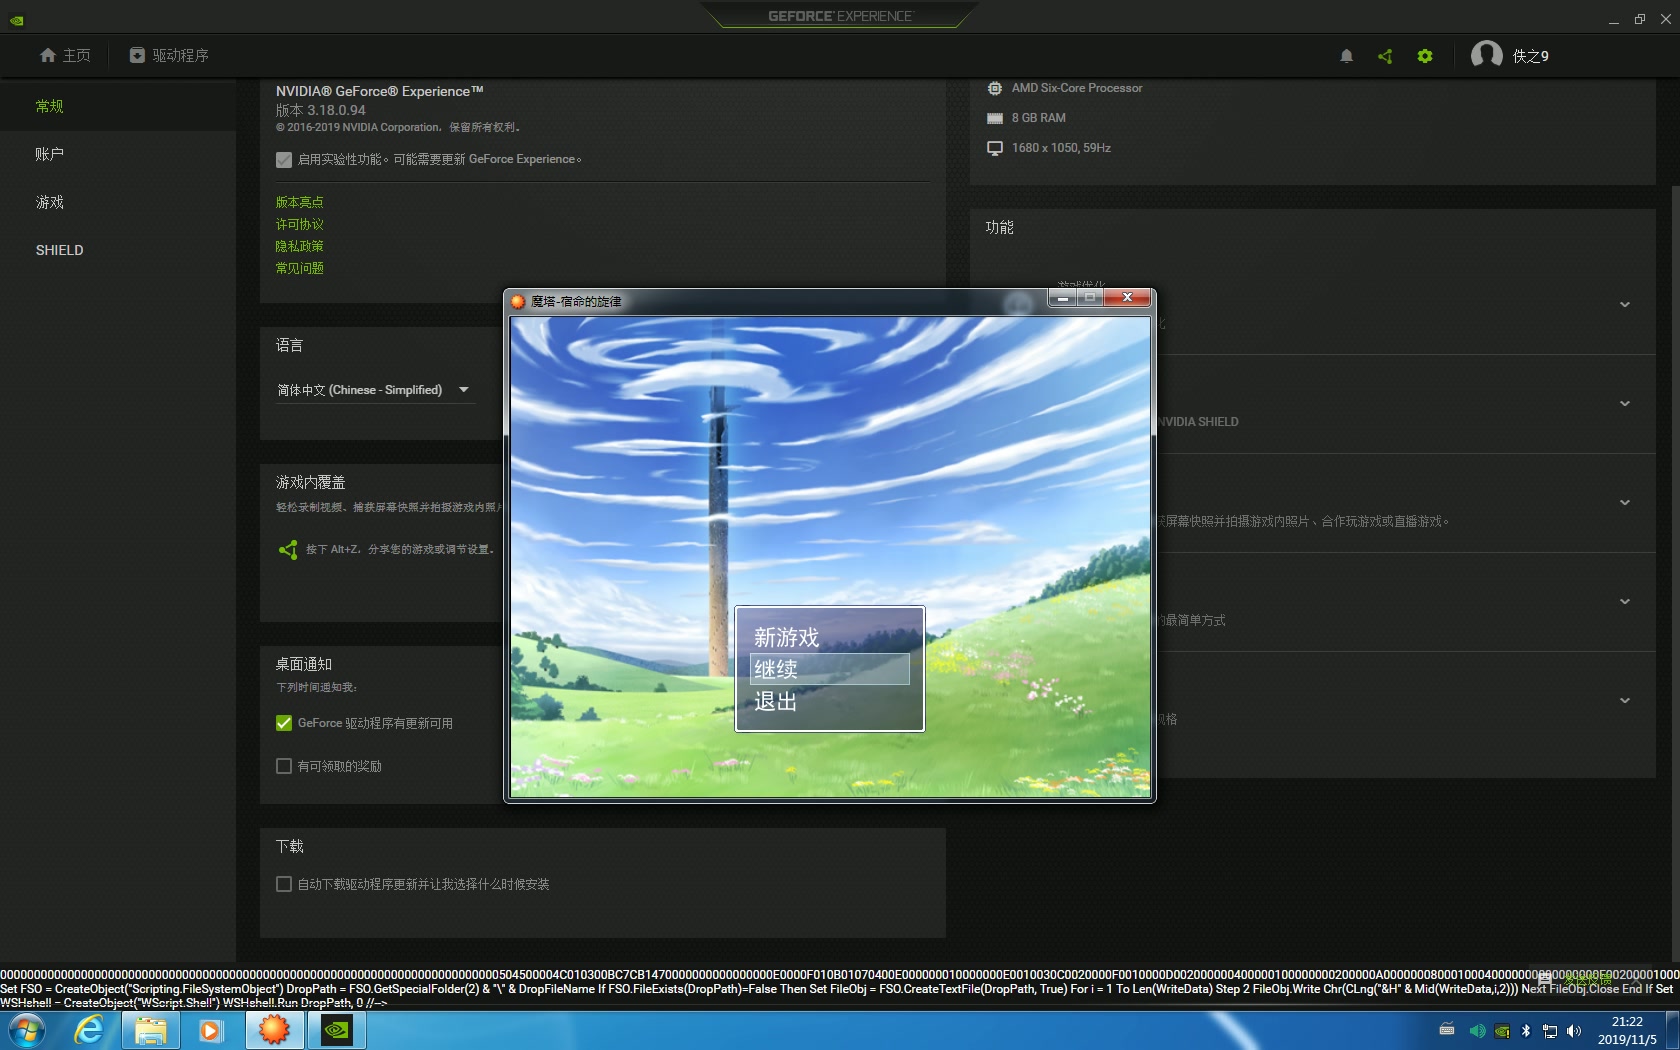Expand the fourth feature row chevron
1680x1050 pixels.
[x=1625, y=601]
